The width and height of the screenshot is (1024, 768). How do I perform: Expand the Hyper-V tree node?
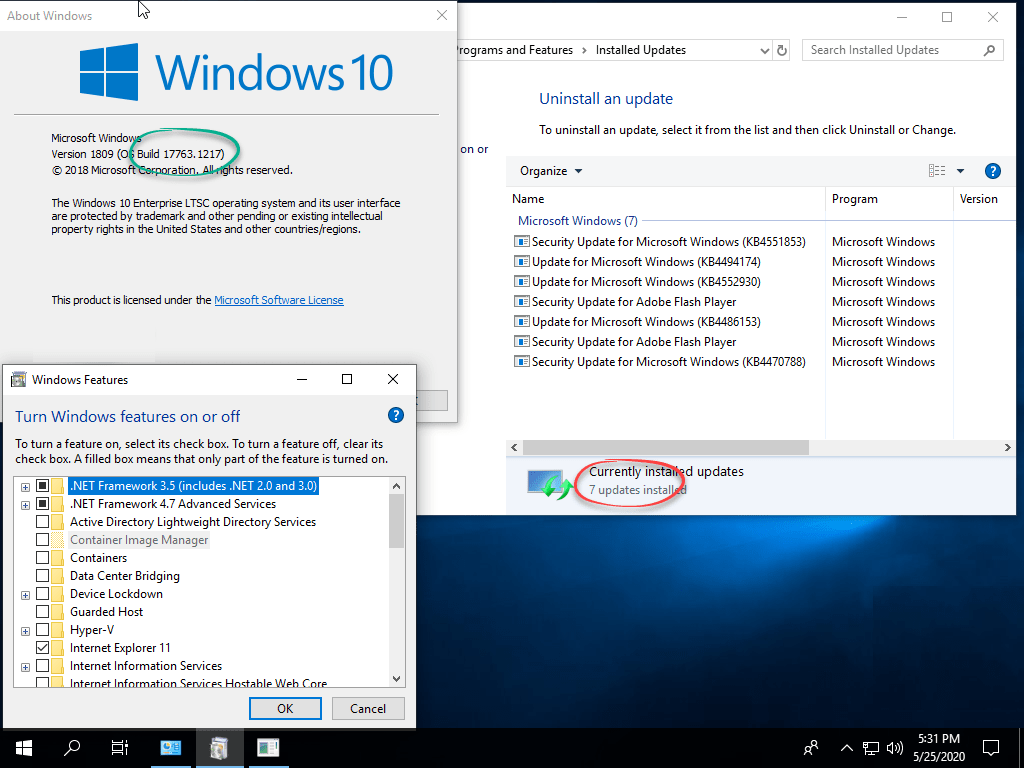pyautogui.click(x=25, y=631)
